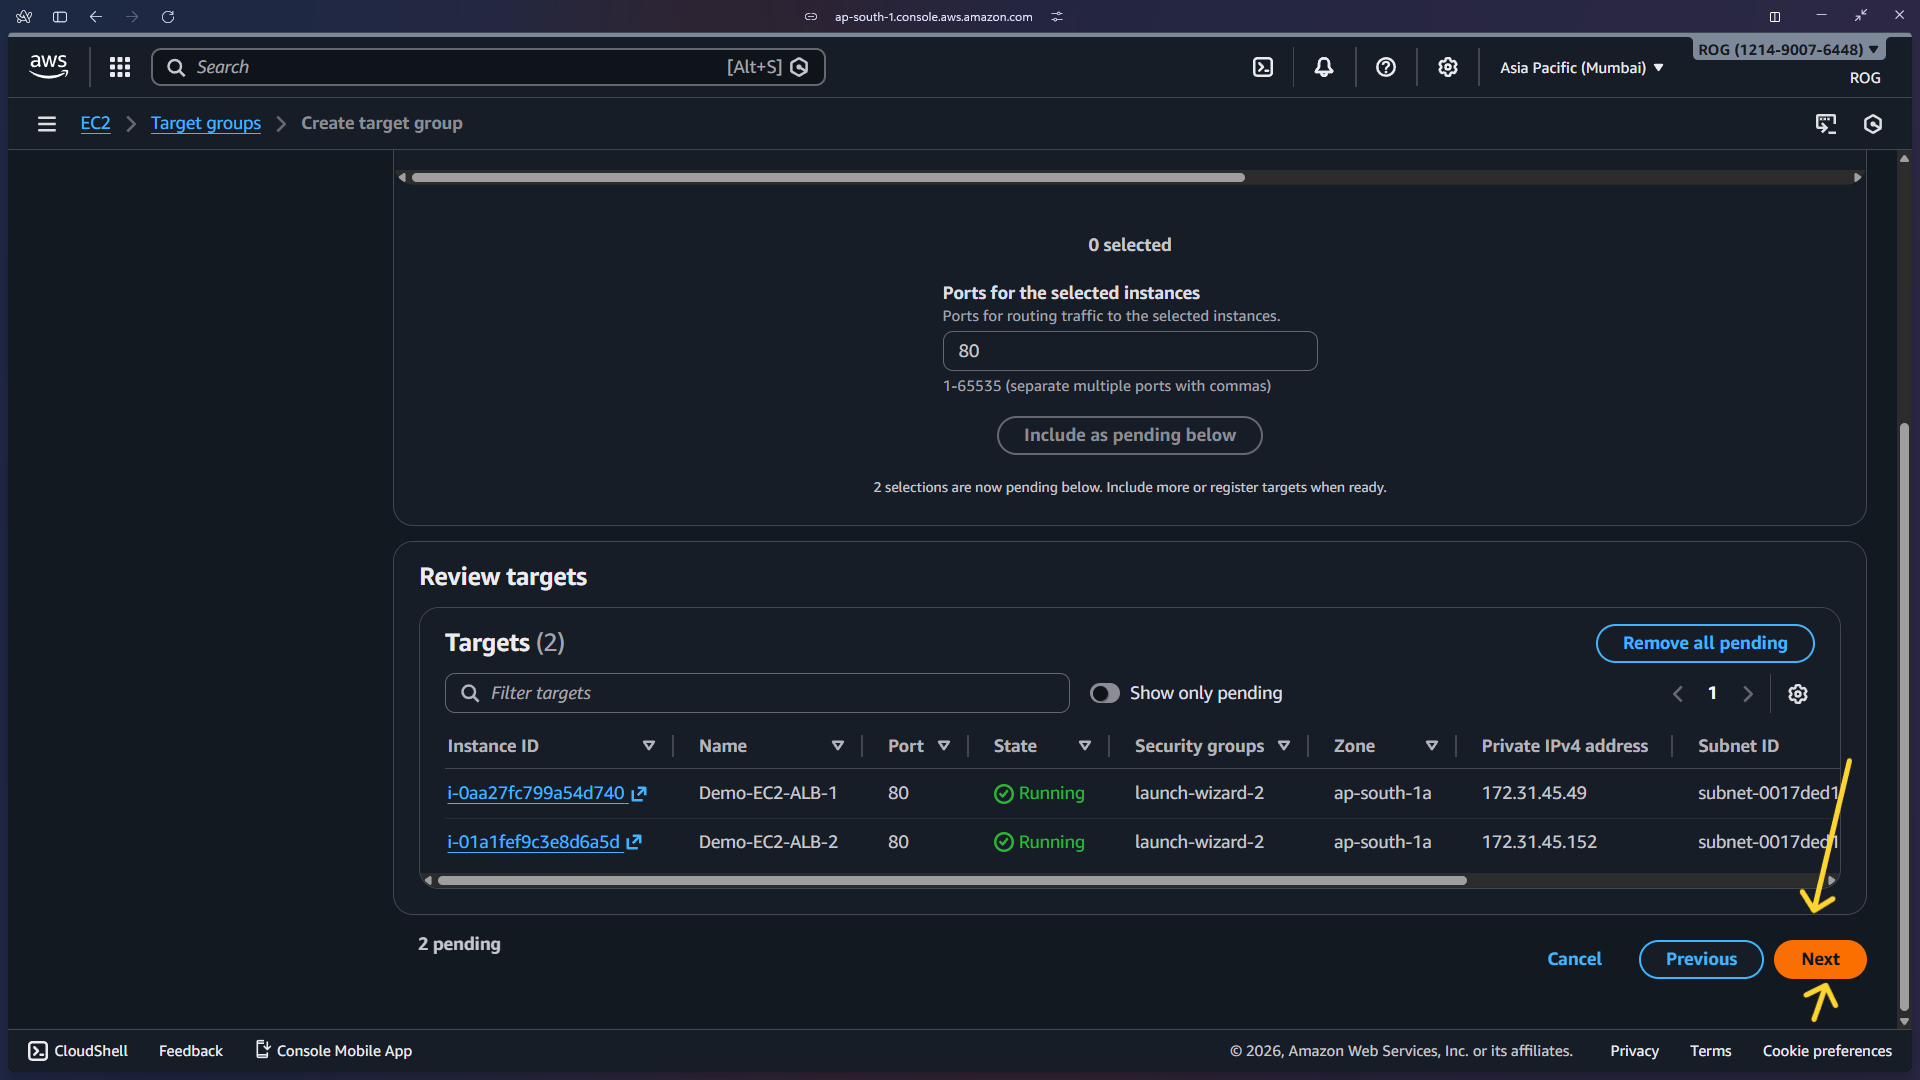Expand the Asia Pacific (Mumbai) region dropdown
Image resolution: width=1920 pixels, height=1080 pixels.
tap(1582, 68)
